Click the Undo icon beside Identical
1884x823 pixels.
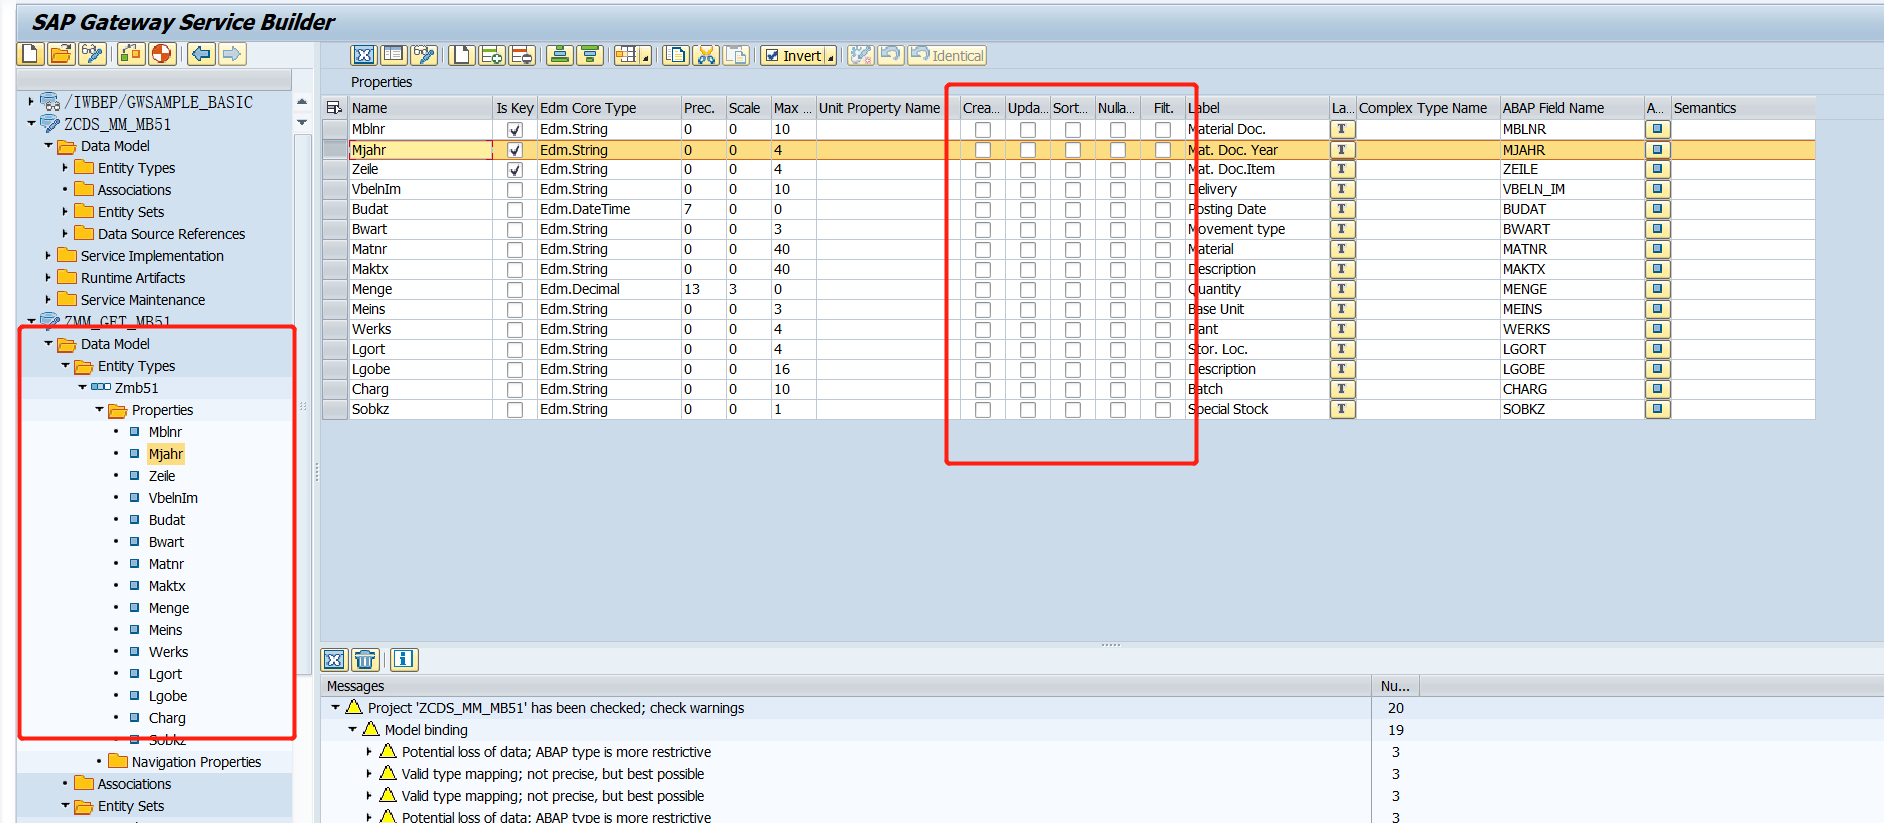tap(890, 56)
